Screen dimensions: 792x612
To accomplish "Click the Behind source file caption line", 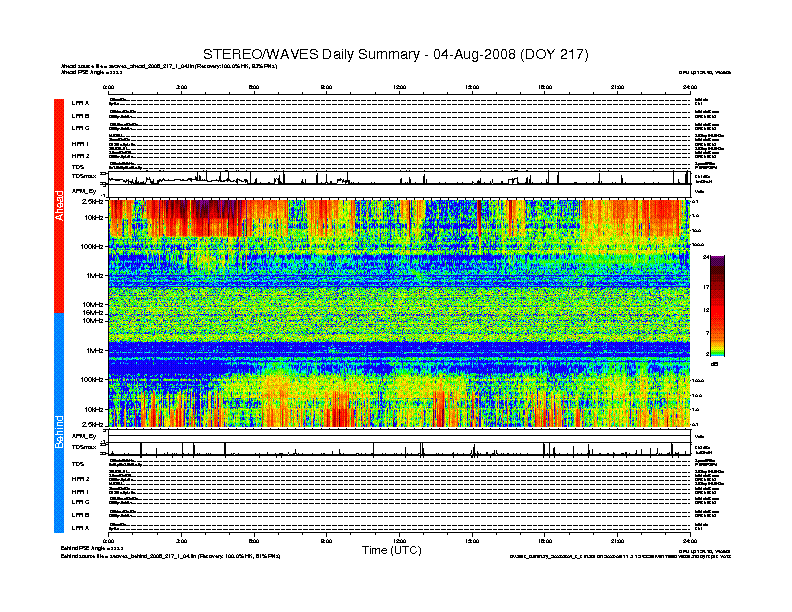I will pyautogui.click(x=171, y=556).
